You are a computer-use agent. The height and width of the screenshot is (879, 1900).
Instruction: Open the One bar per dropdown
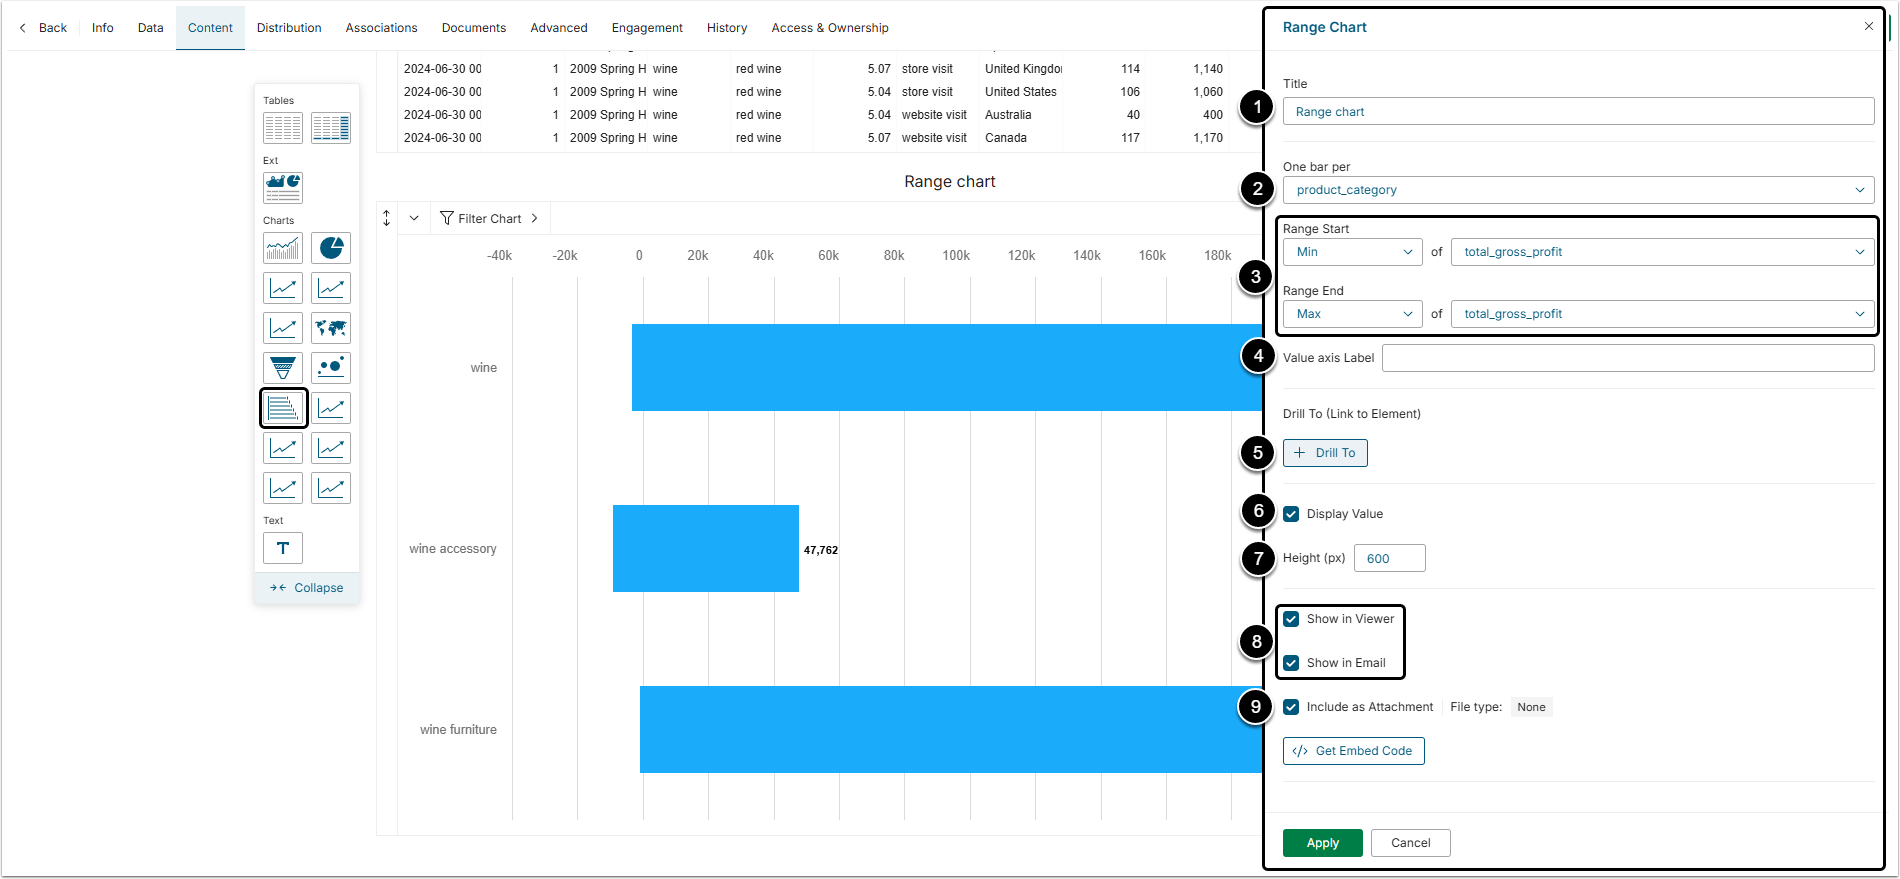point(1578,190)
